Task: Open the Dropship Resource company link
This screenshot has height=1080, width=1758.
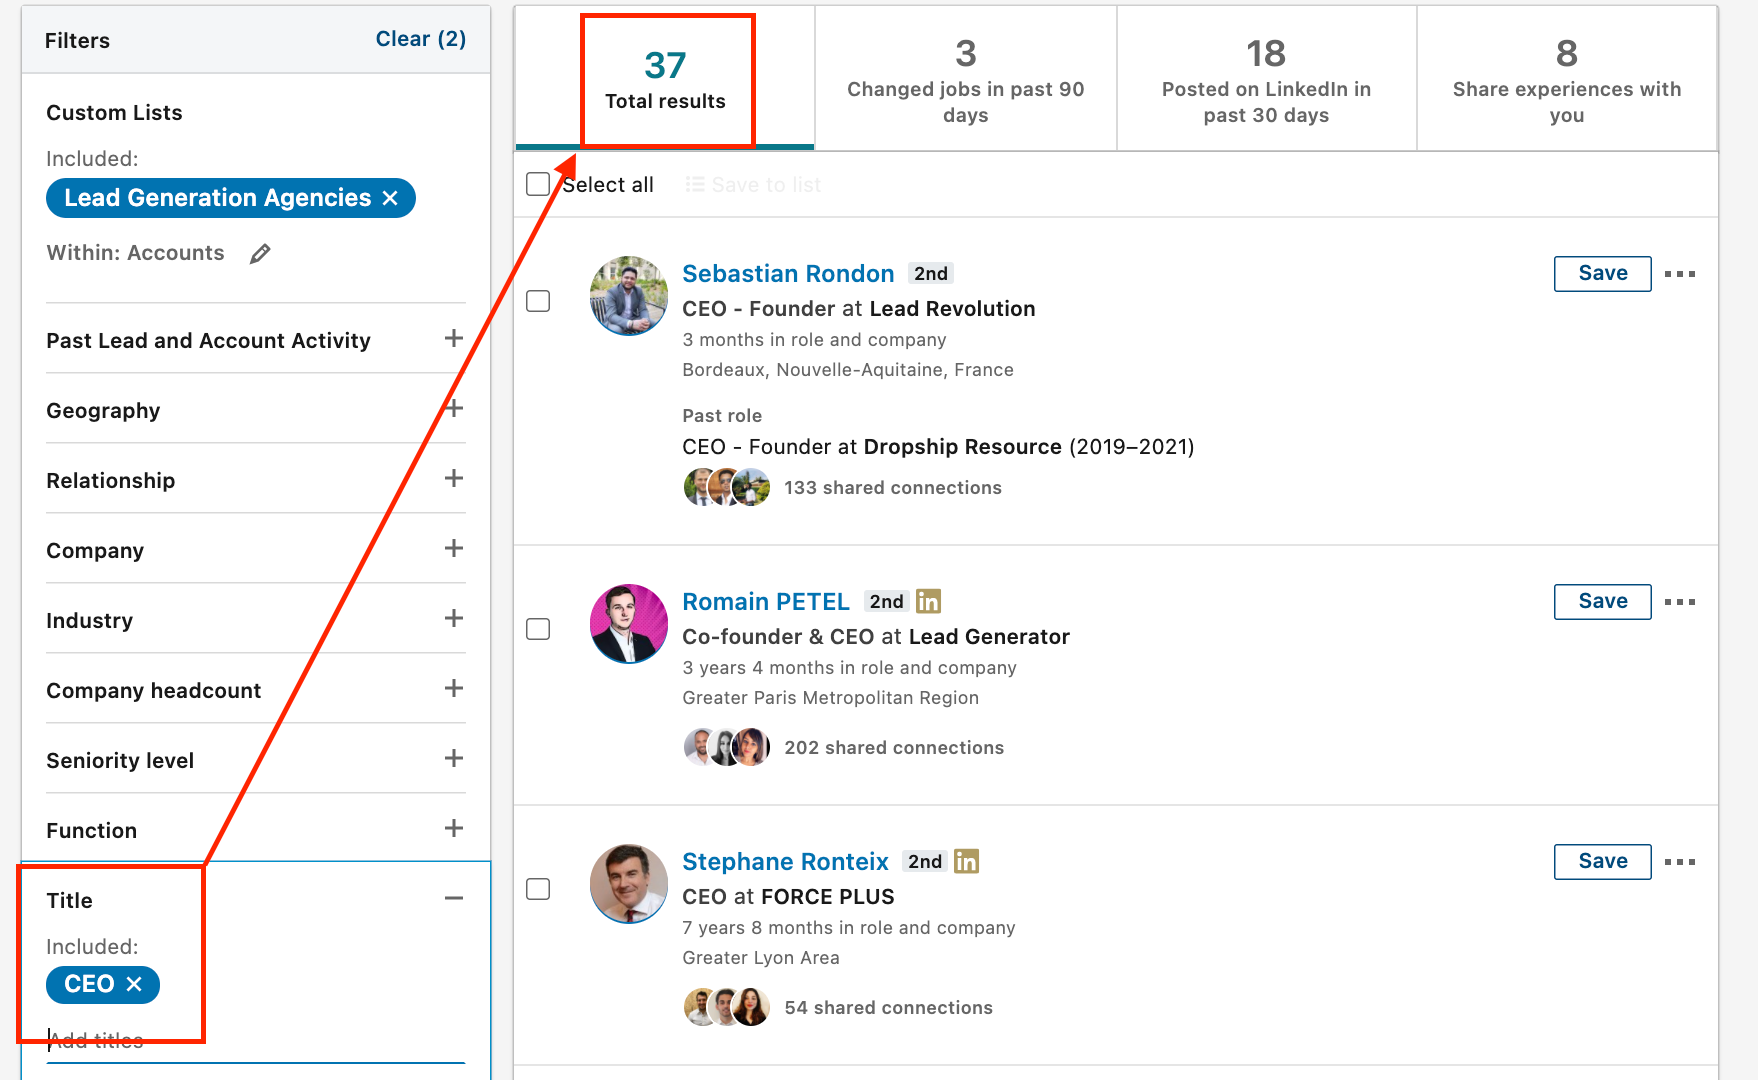Action: (x=962, y=447)
